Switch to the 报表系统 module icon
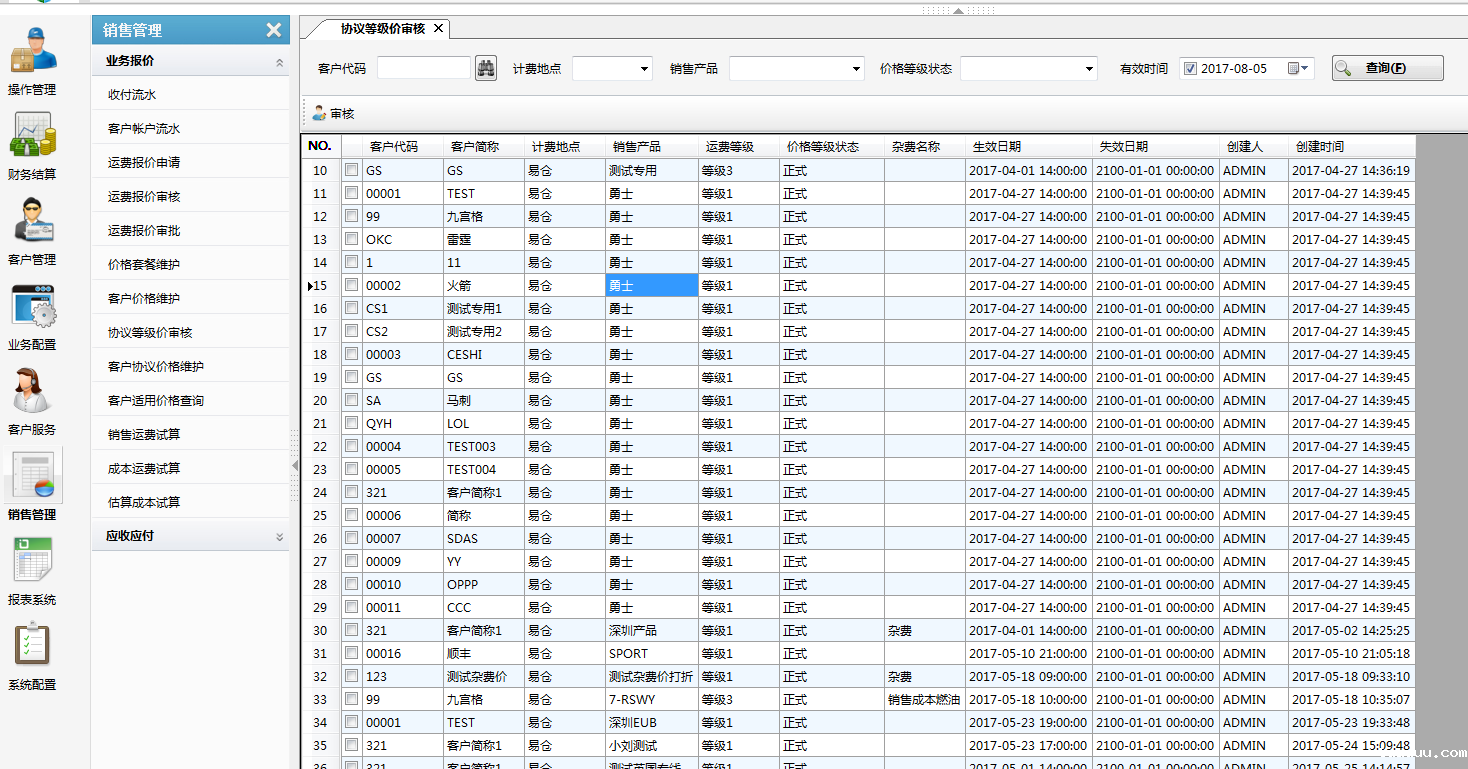Image resolution: width=1468 pixels, height=769 pixels. [x=33, y=560]
